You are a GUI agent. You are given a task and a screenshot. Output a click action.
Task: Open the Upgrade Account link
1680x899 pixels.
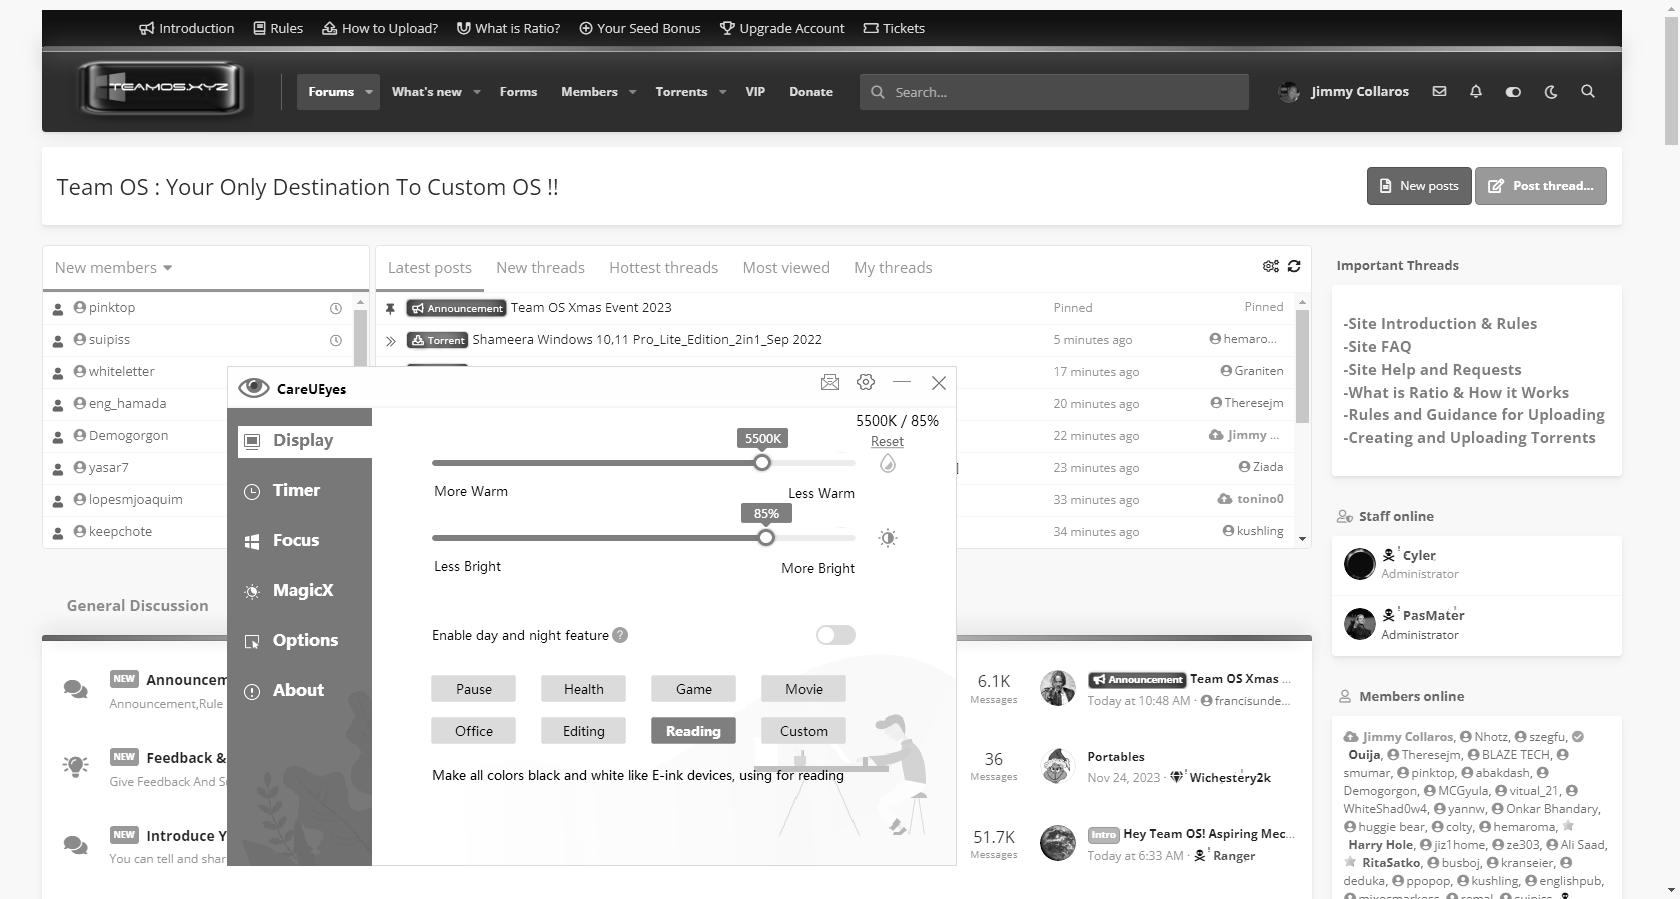tap(782, 28)
